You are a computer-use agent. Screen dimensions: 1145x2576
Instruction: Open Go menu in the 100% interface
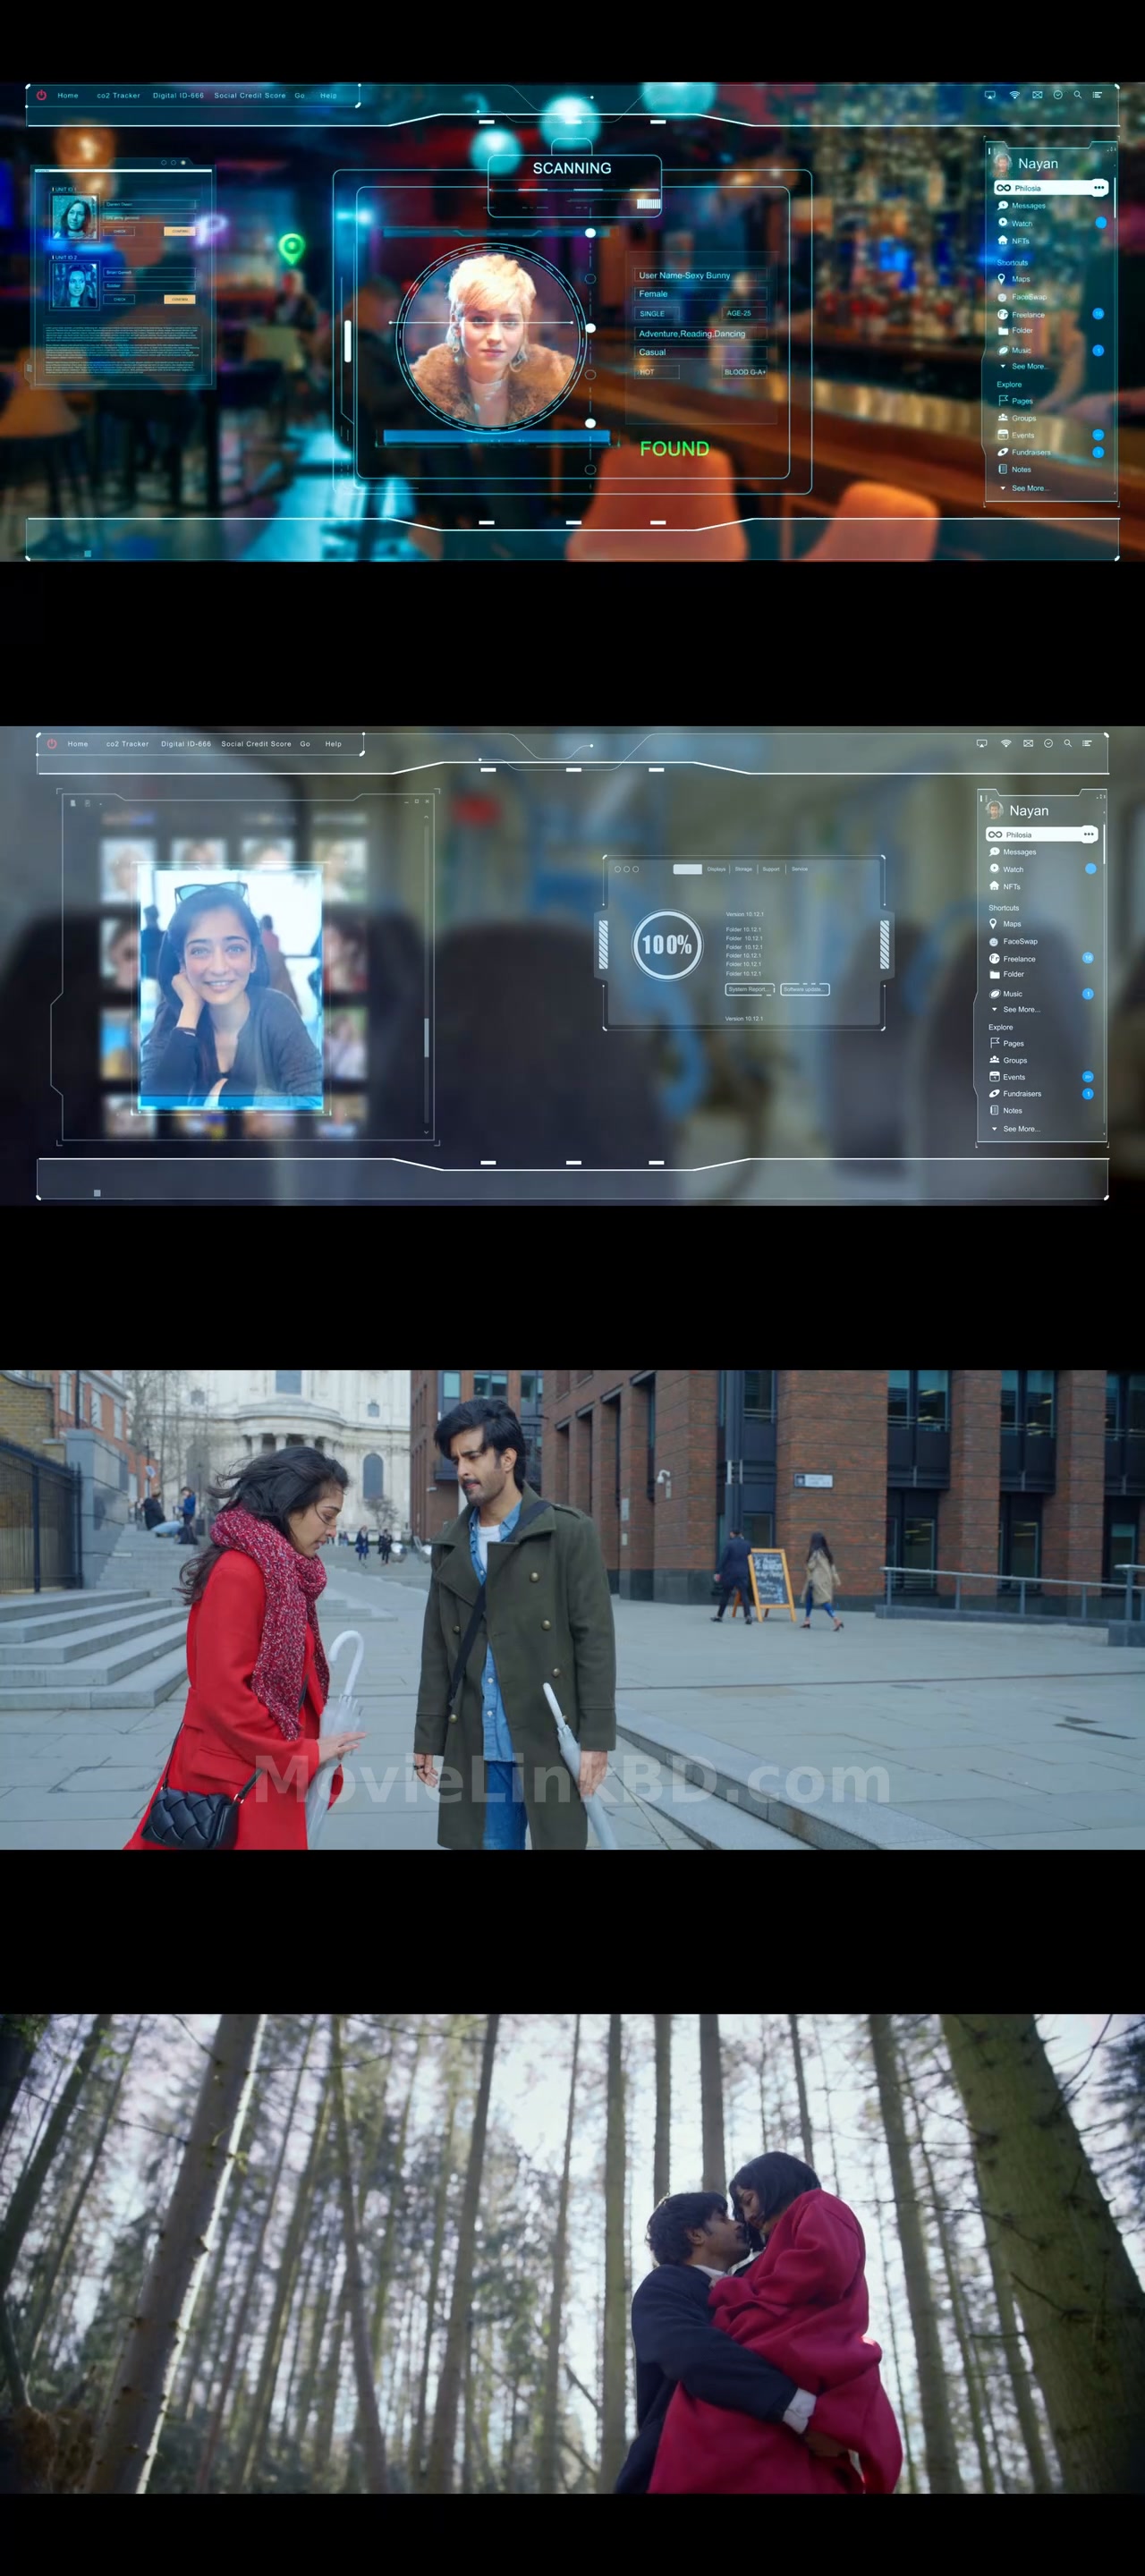(x=305, y=743)
